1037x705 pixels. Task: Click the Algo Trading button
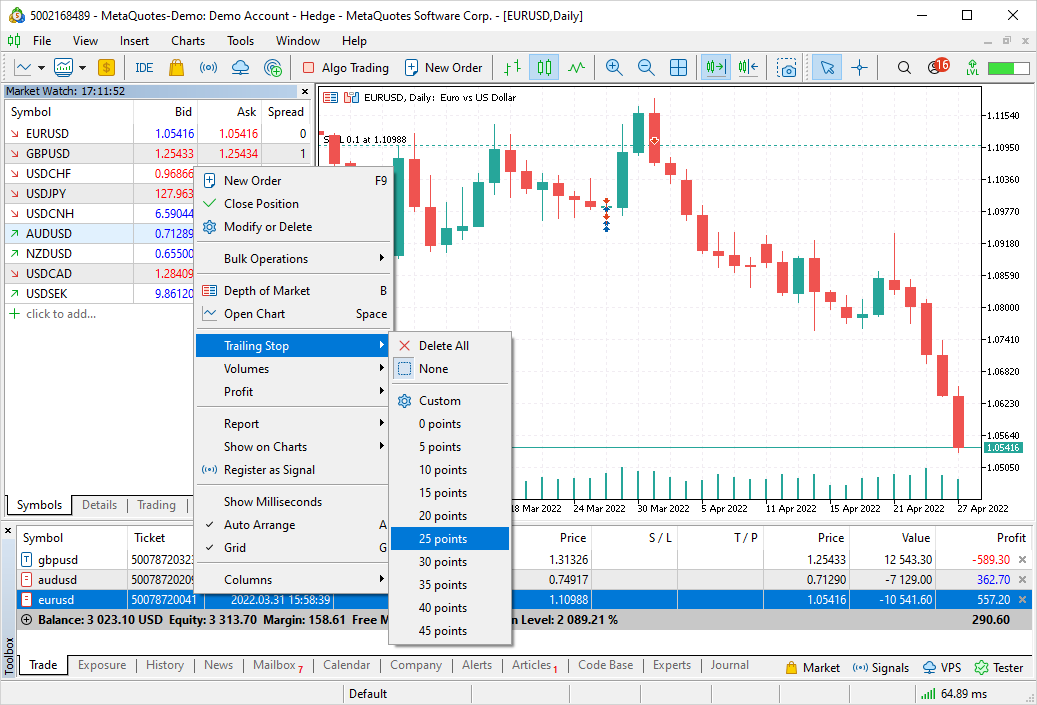345,68
